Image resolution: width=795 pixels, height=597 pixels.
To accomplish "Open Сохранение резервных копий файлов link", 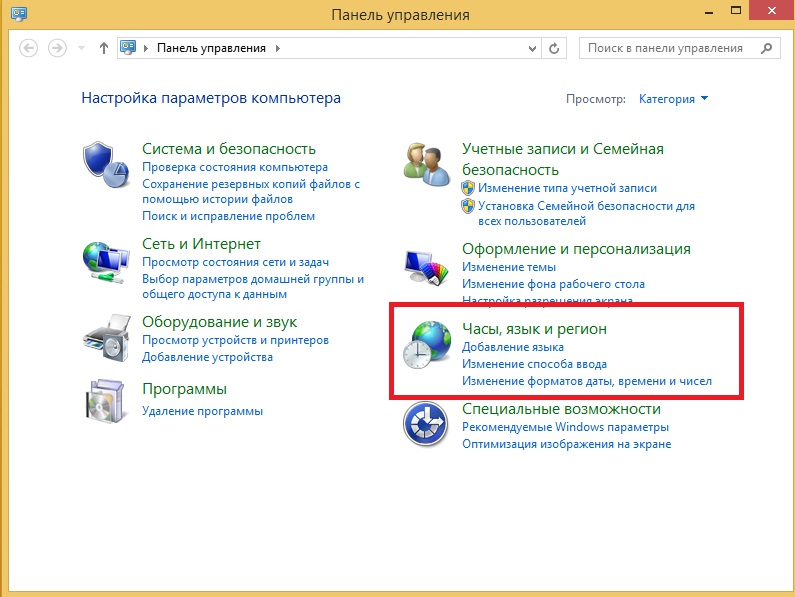I will [251, 191].
